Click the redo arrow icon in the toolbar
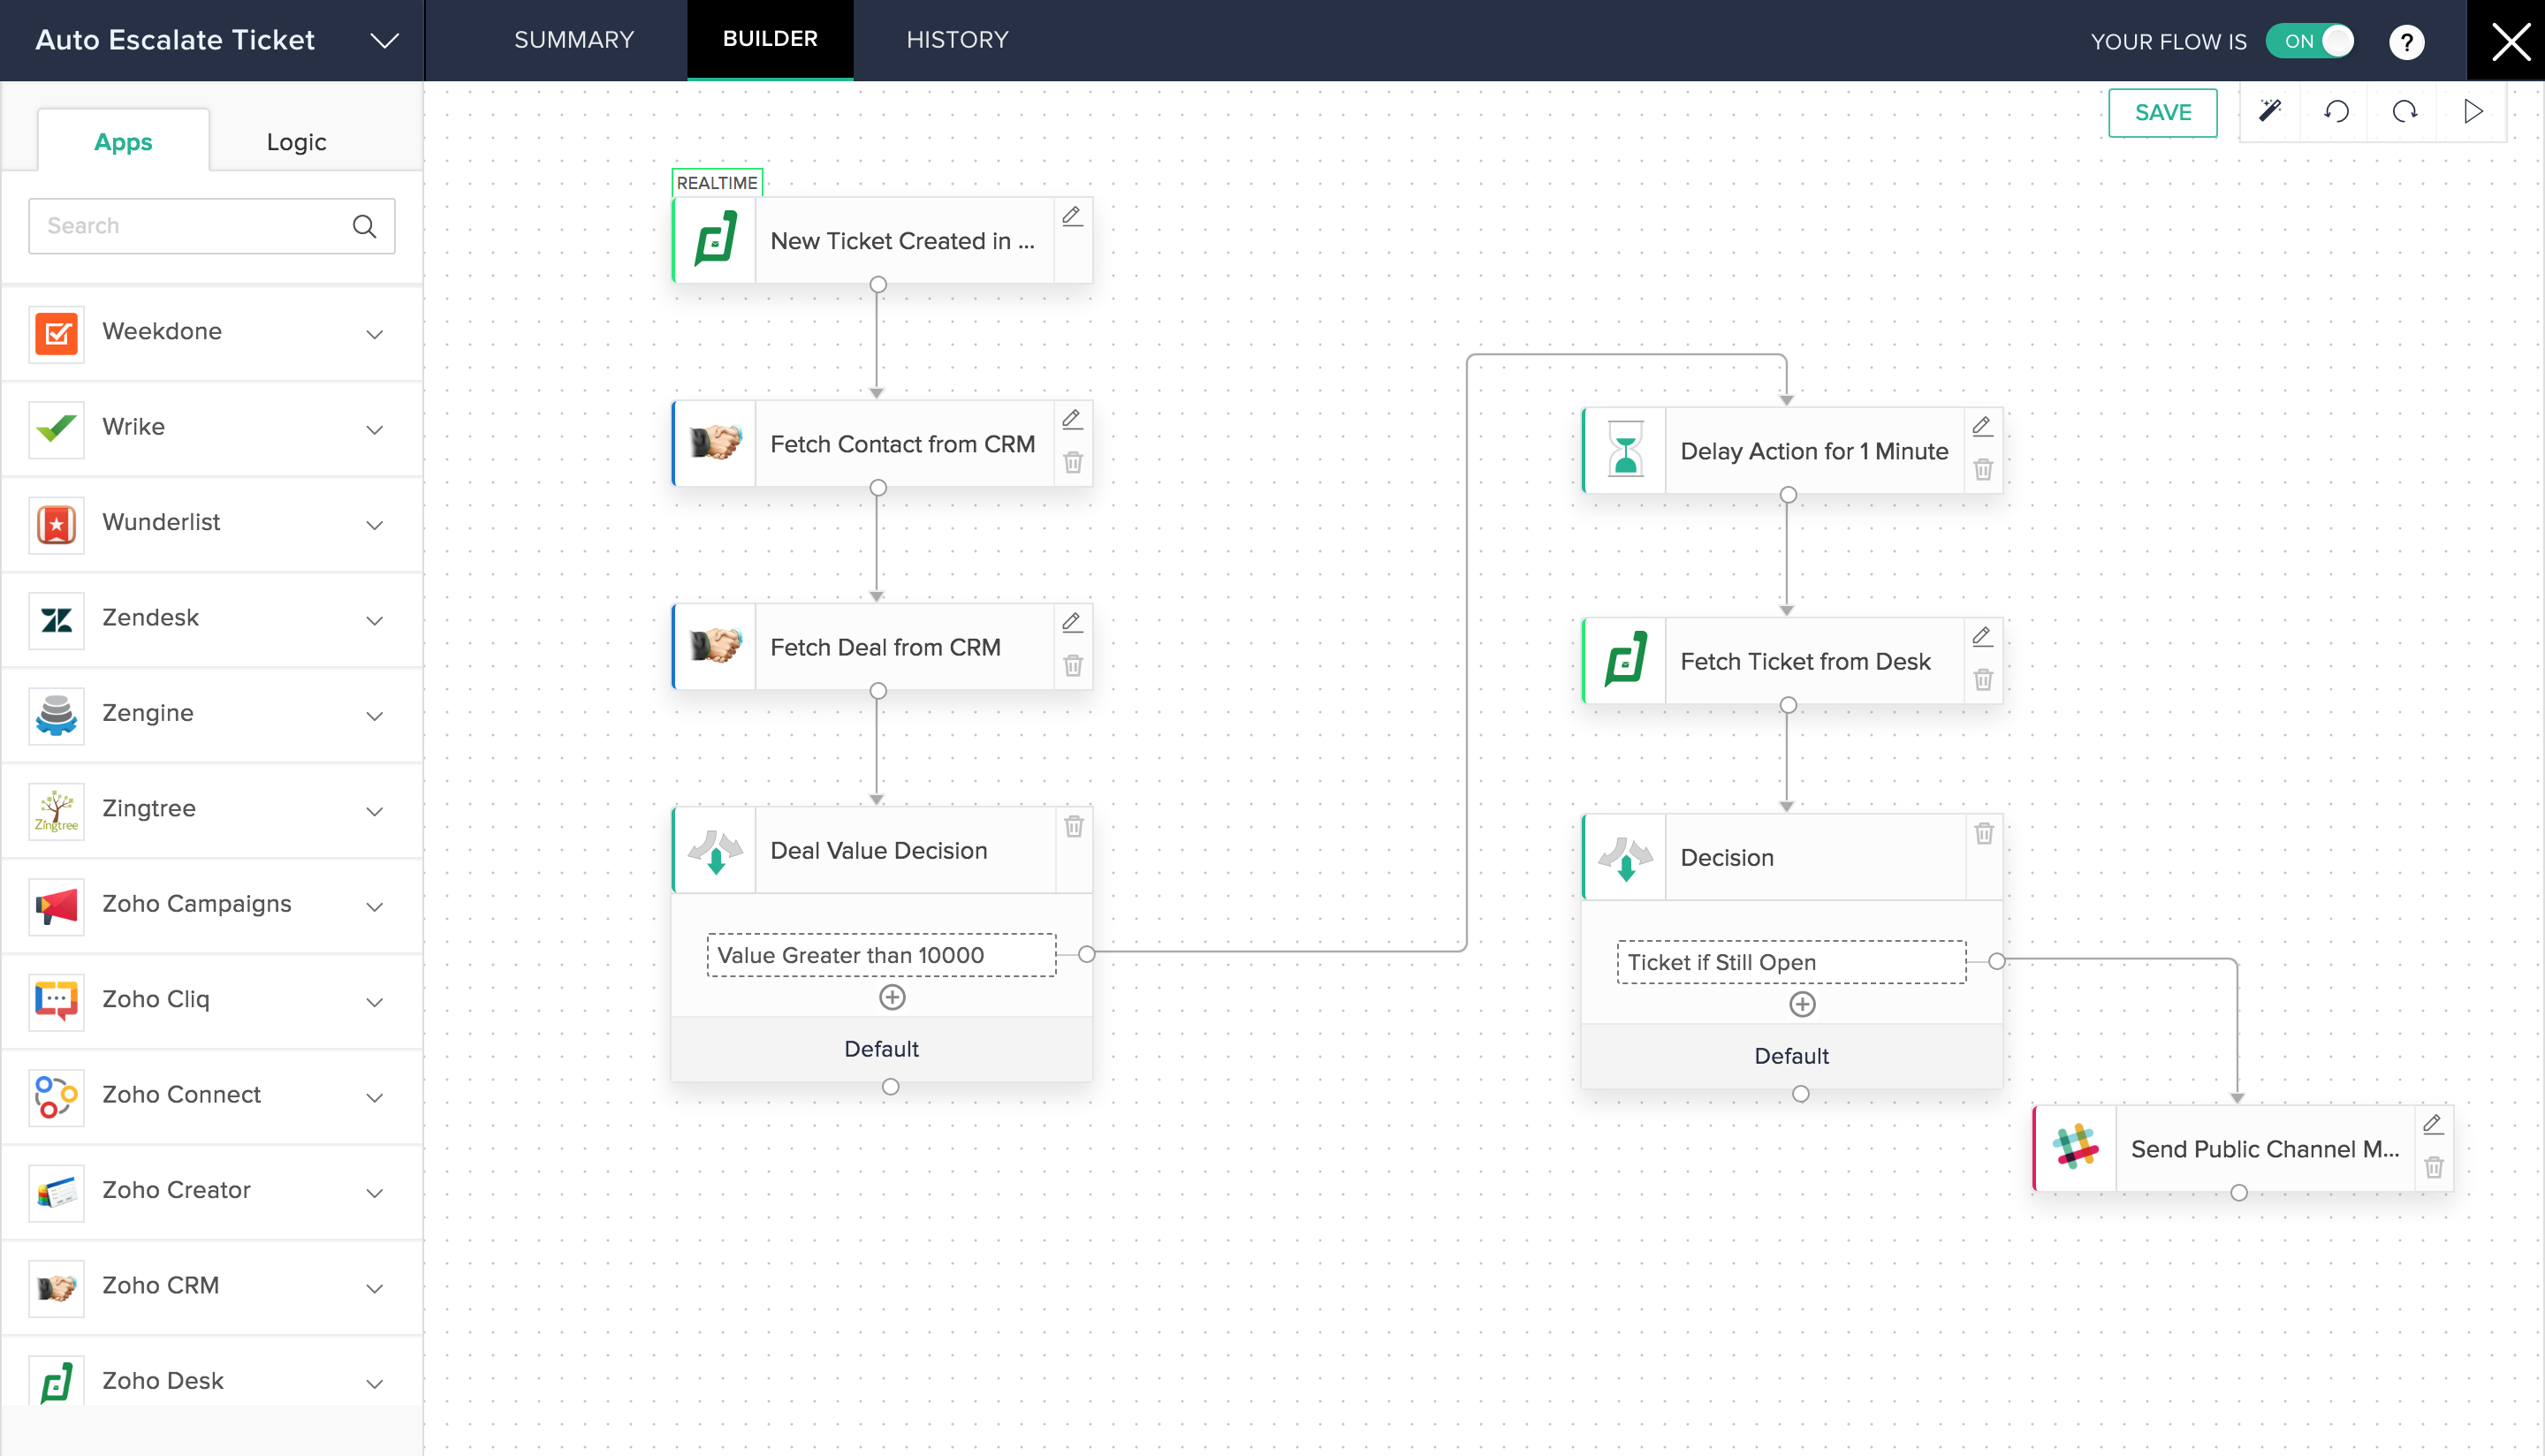 (2405, 114)
